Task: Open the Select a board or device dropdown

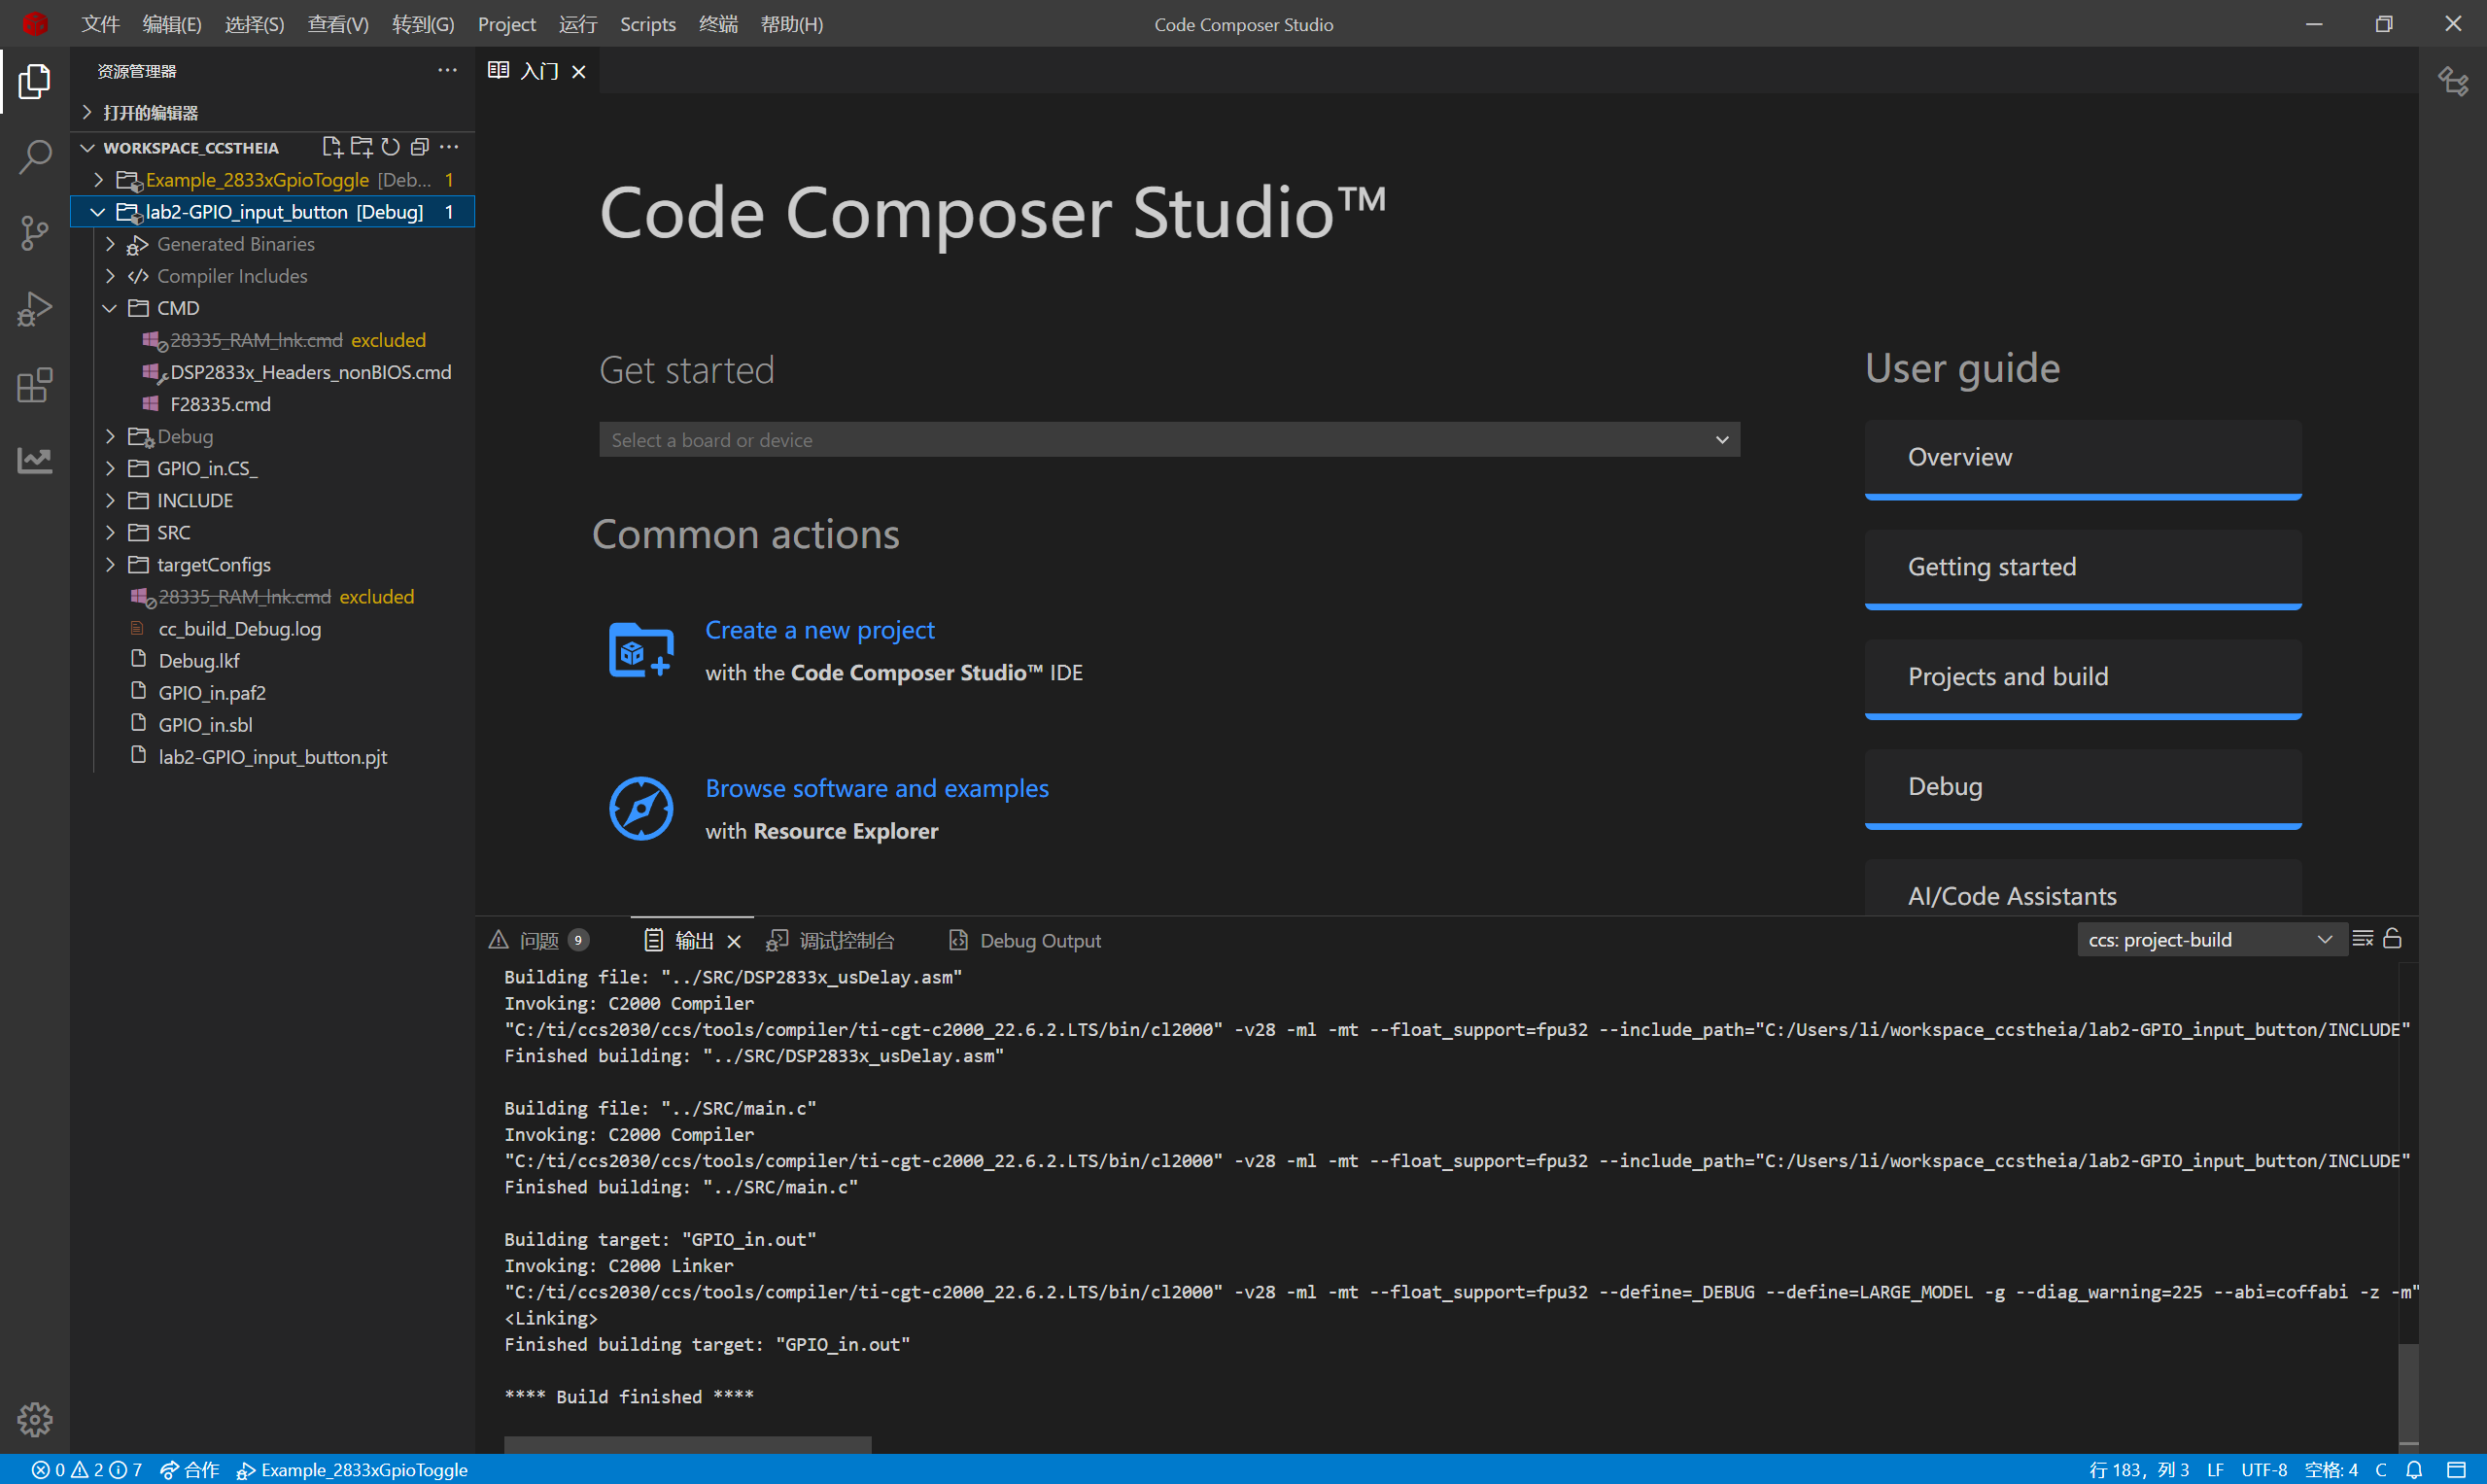Action: point(1169,440)
